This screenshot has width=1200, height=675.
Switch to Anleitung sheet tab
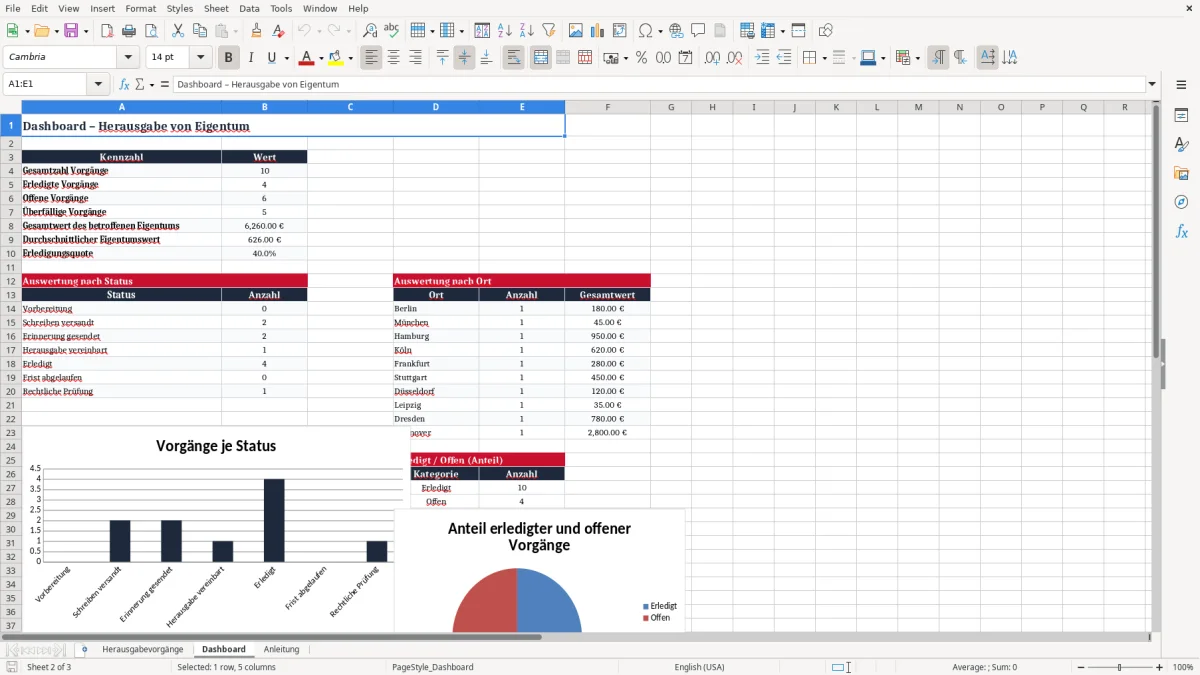(281, 649)
